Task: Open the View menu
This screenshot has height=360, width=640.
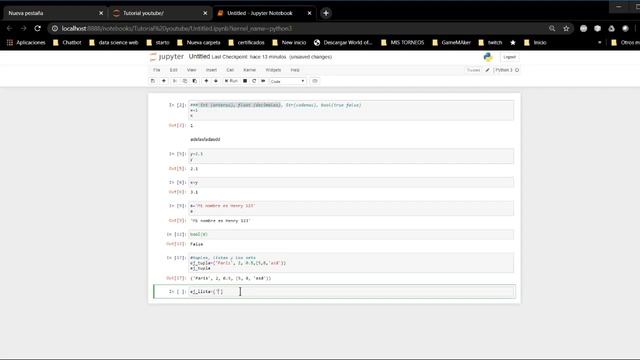Action: (x=191, y=70)
